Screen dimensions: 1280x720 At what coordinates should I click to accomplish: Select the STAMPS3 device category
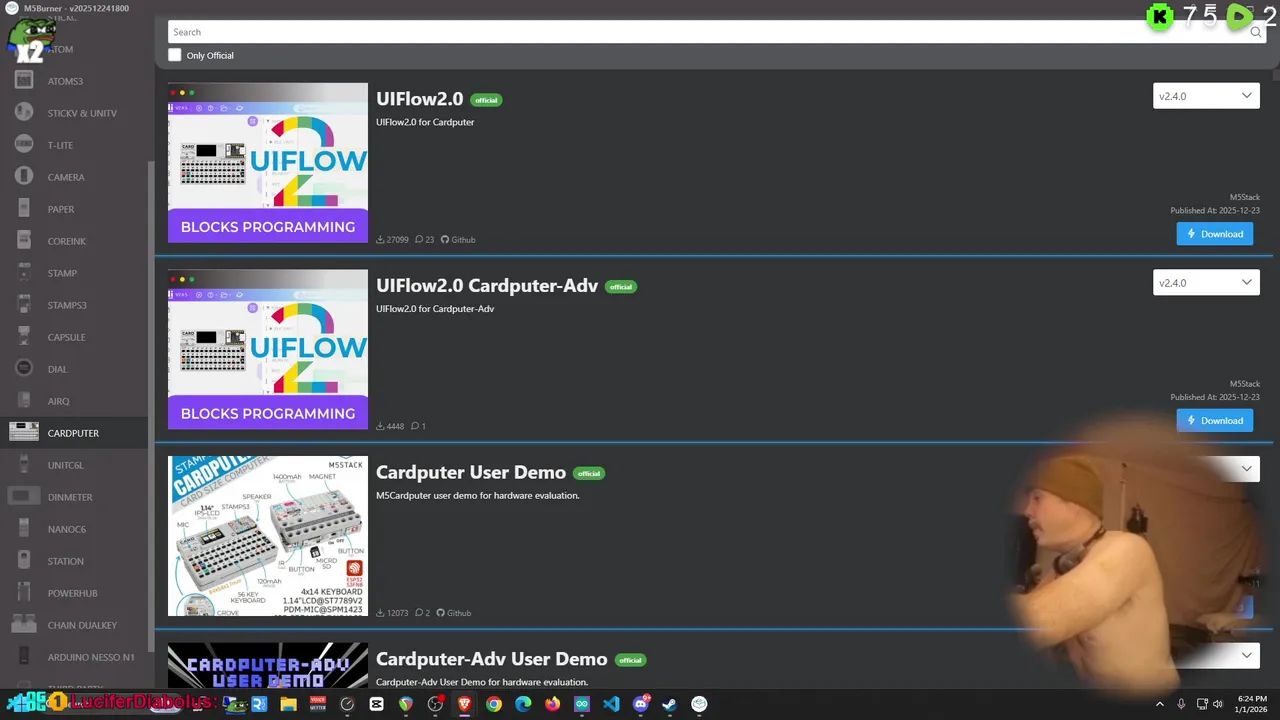75,305
